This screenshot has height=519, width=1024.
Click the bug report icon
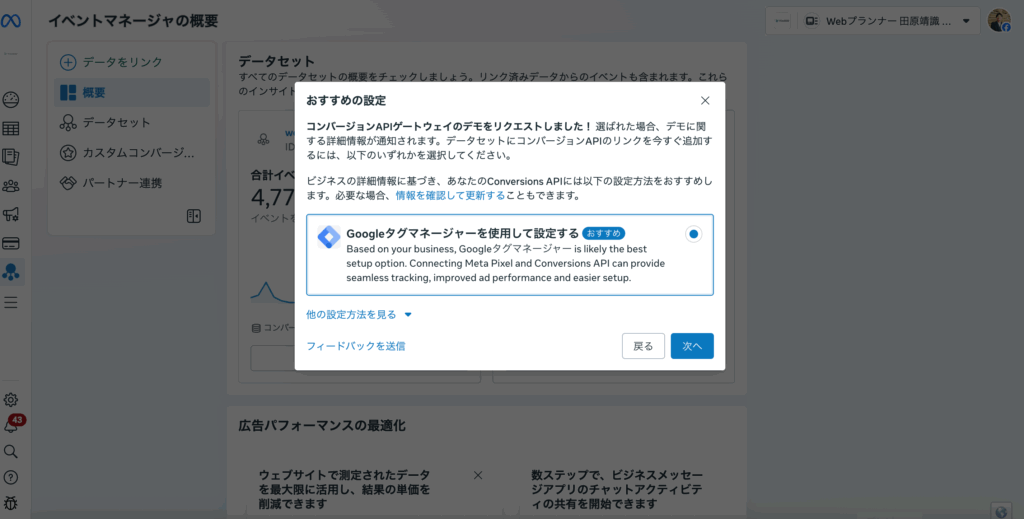click(11, 502)
